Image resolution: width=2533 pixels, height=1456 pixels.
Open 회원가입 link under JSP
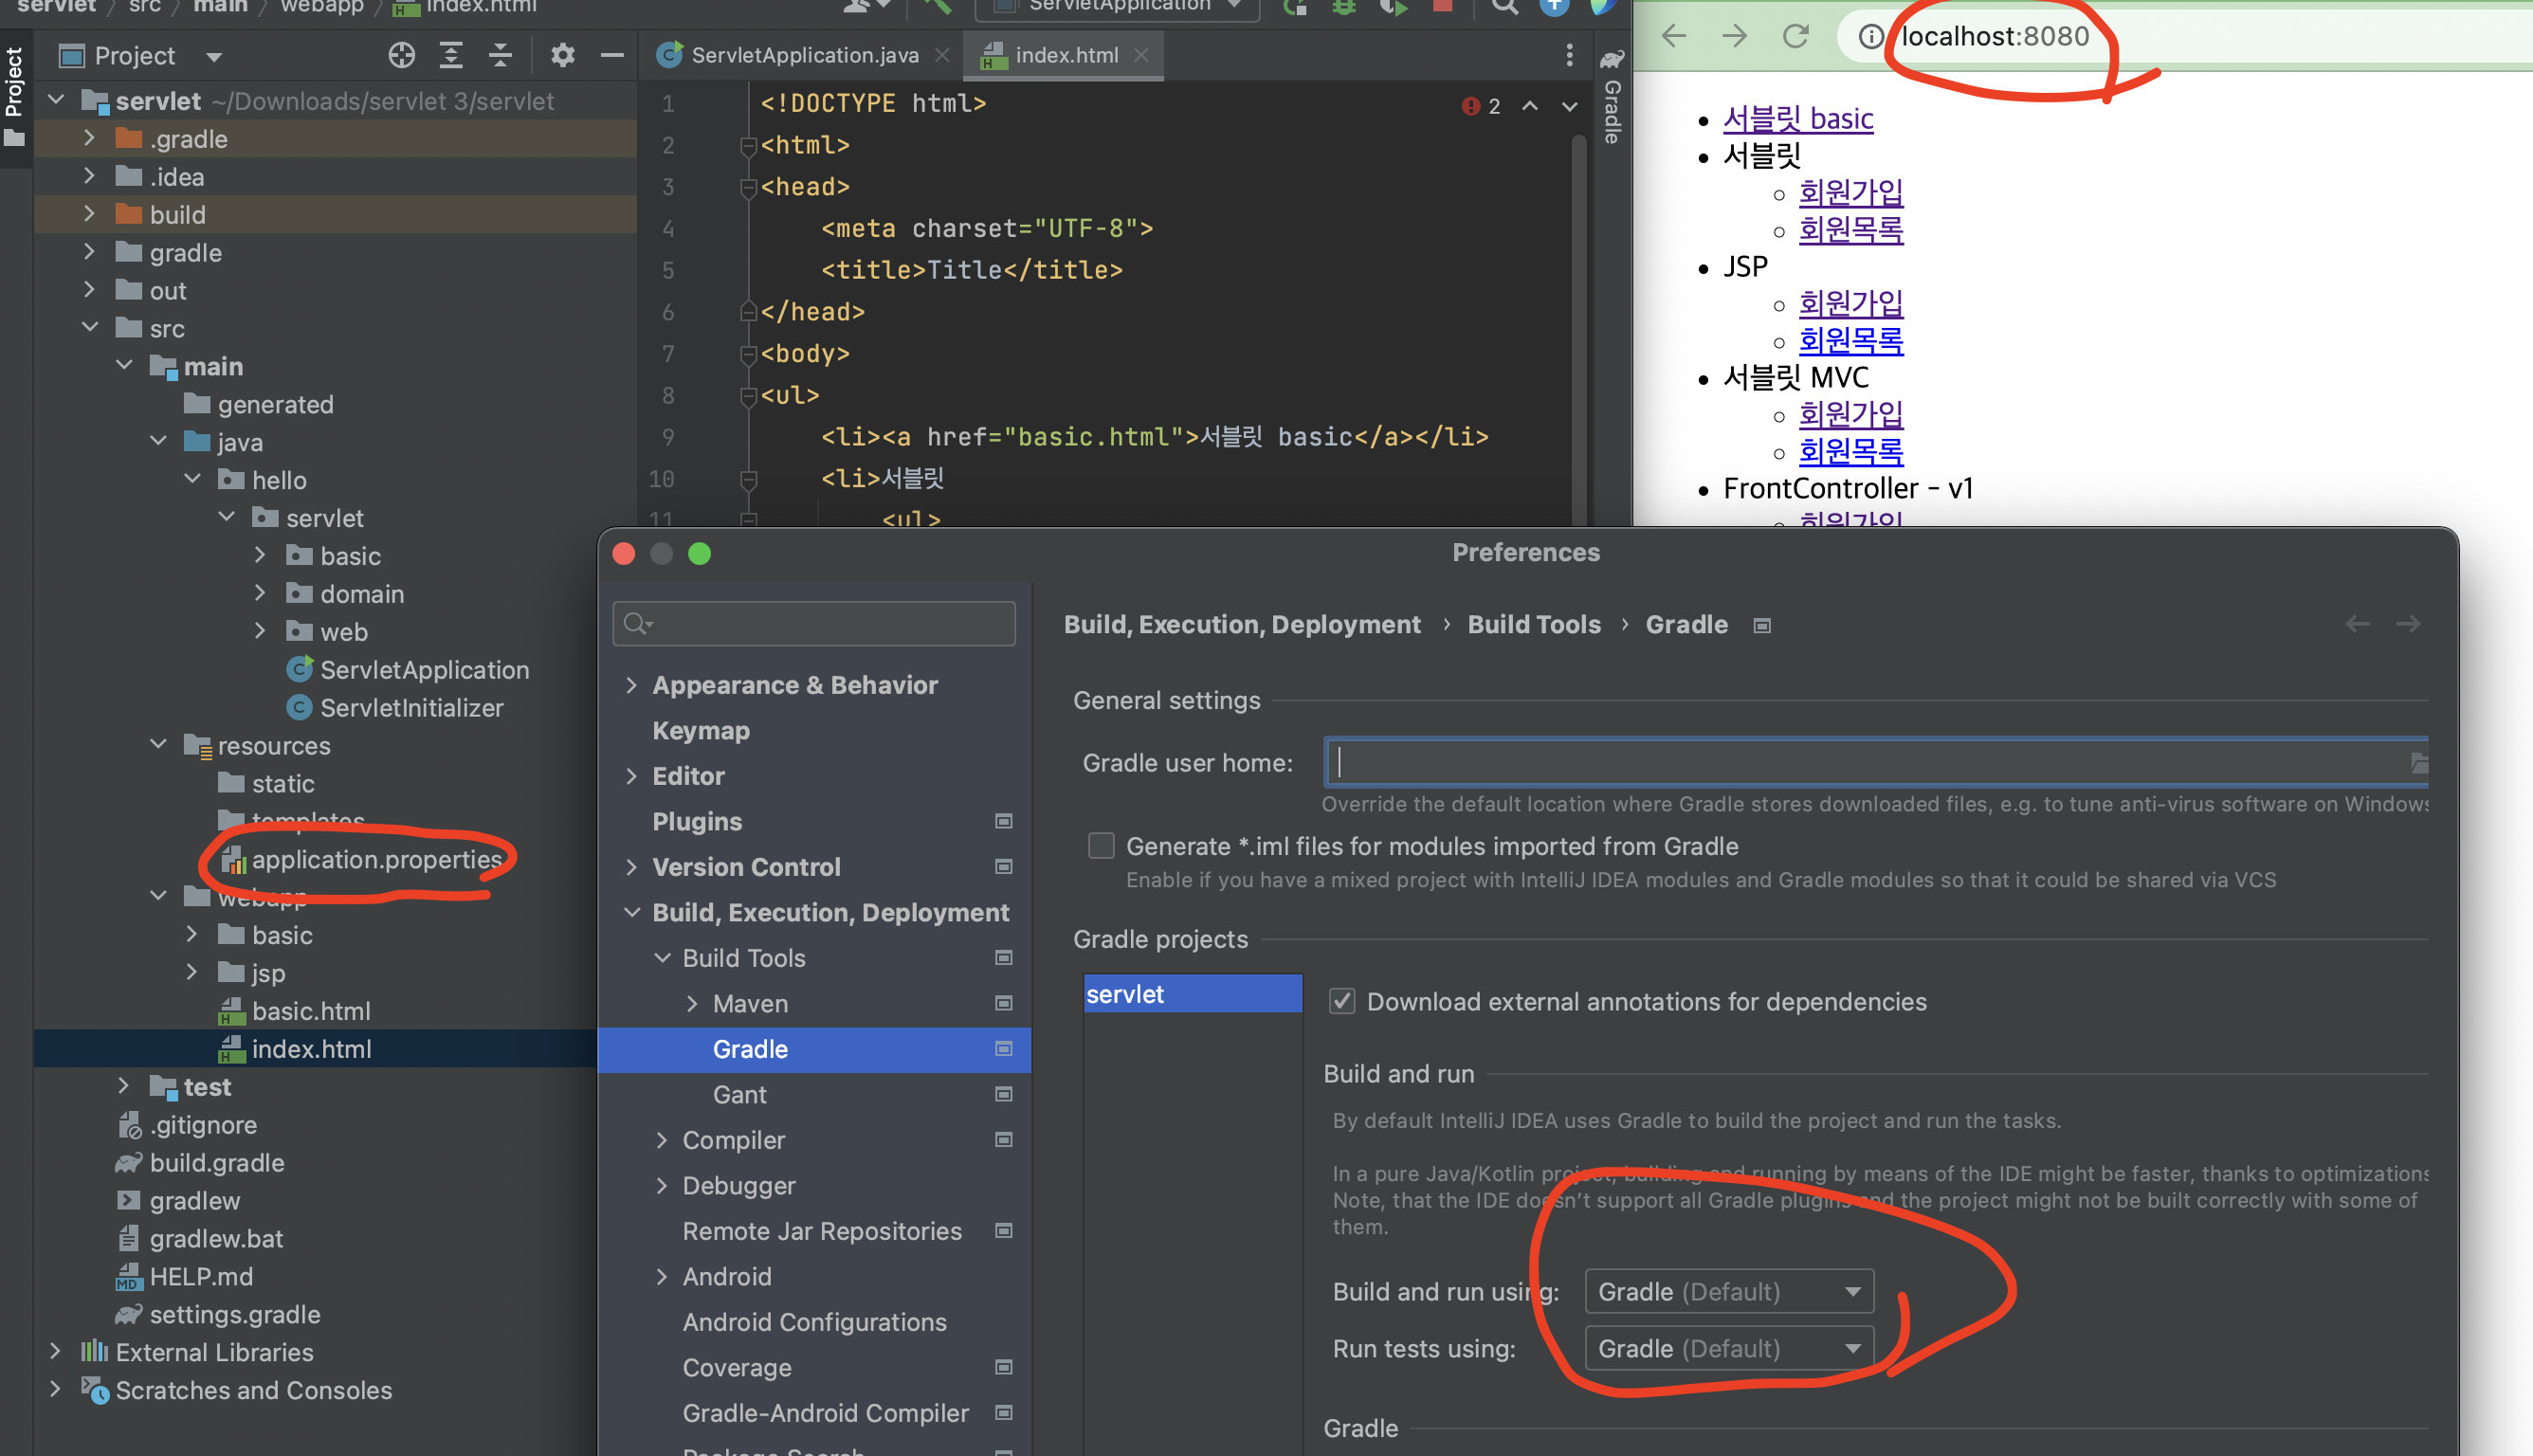pos(1850,302)
